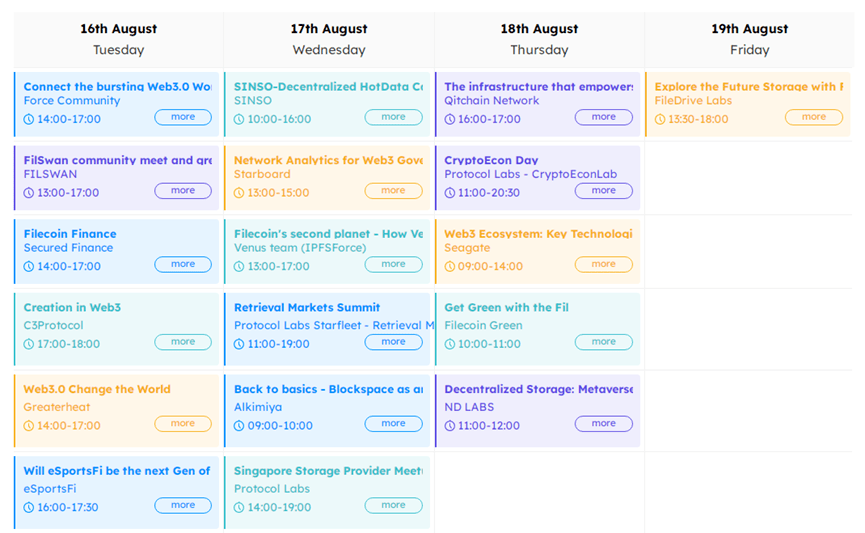The image size is (865, 533).
Task: Show more for Retrieval Markets Summit
Action: click(393, 342)
